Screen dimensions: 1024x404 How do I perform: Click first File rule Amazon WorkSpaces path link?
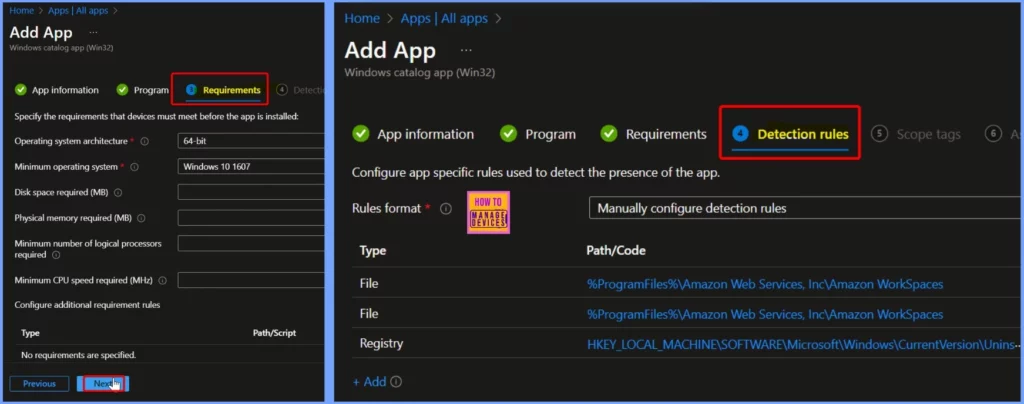(765, 284)
